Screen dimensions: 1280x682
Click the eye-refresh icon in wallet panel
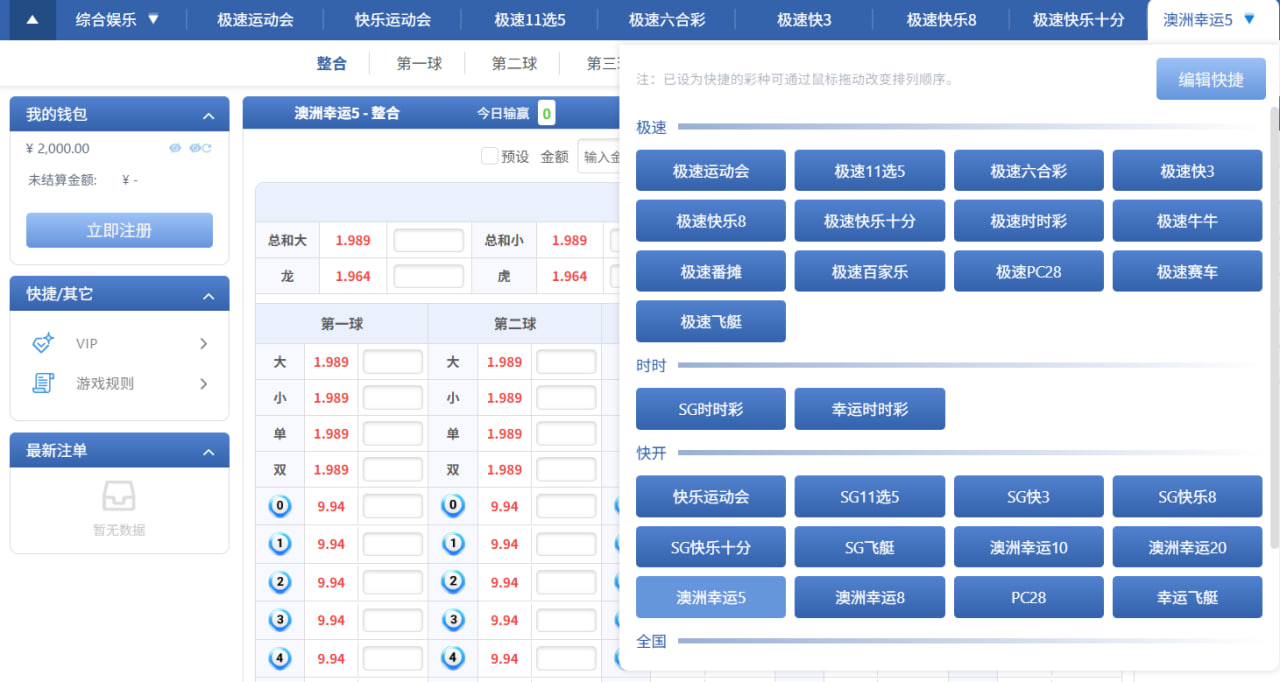point(200,149)
